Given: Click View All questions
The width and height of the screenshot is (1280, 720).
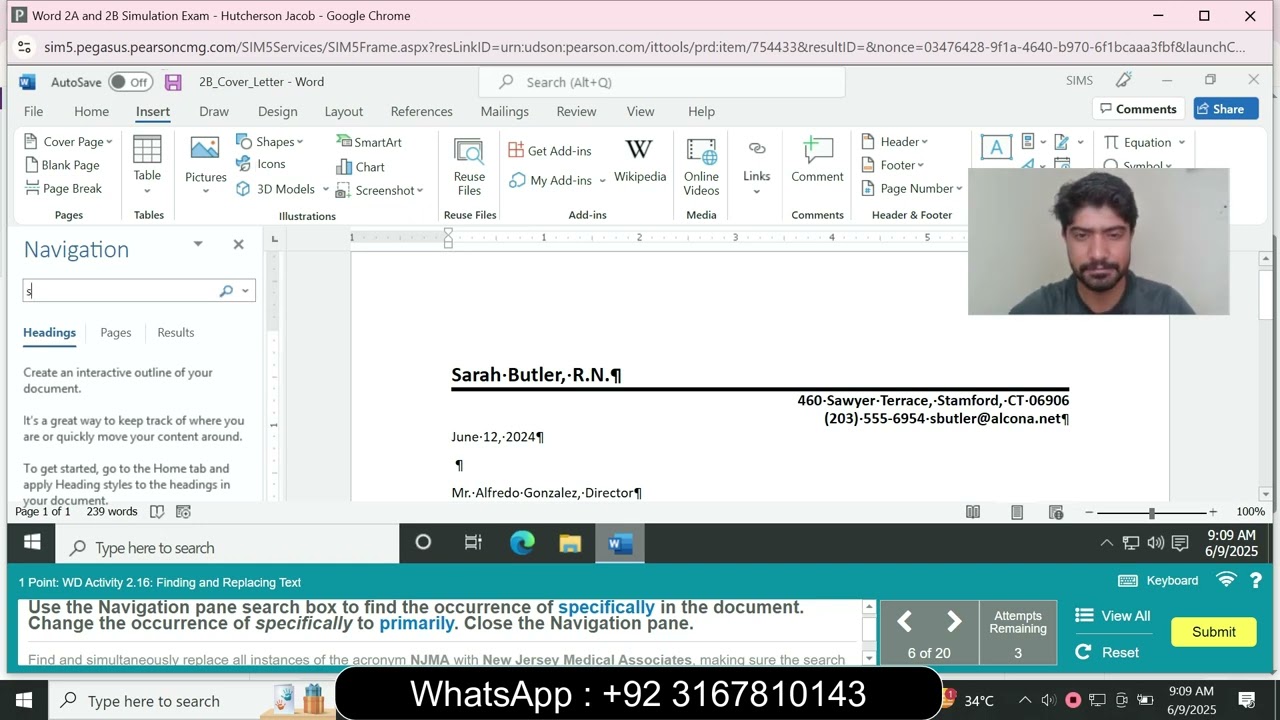Looking at the screenshot, I should [1113, 616].
